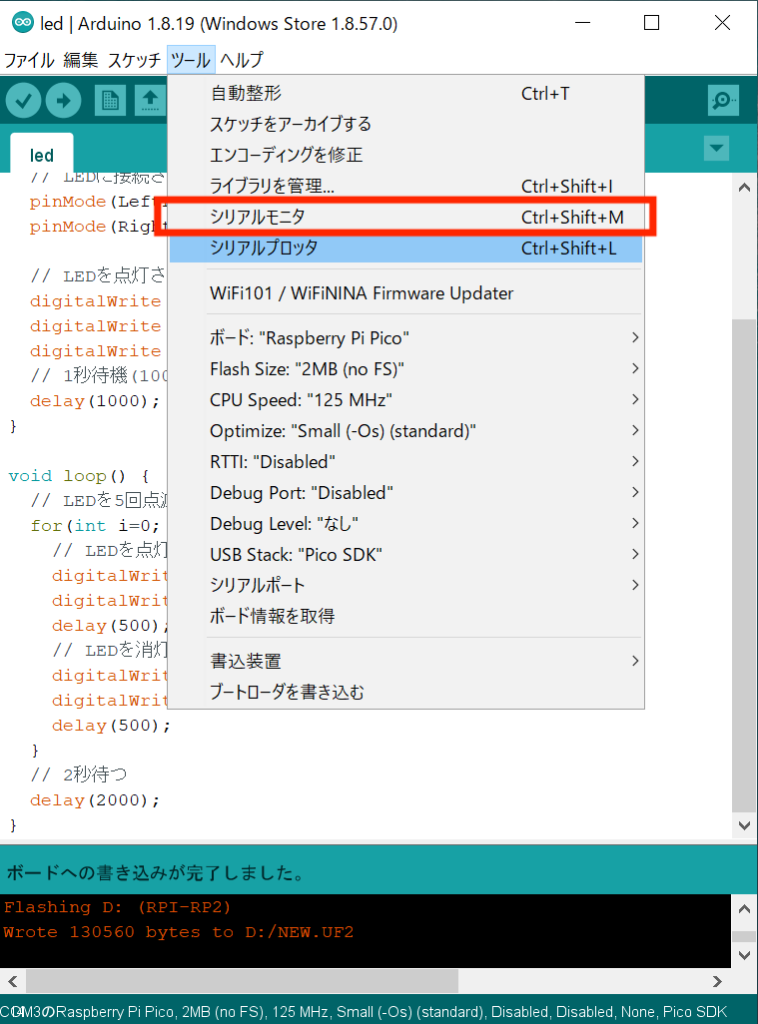The width and height of the screenshot is (758, 1024).
Task: Open the 編集 menu
Action: pos(81,60)
